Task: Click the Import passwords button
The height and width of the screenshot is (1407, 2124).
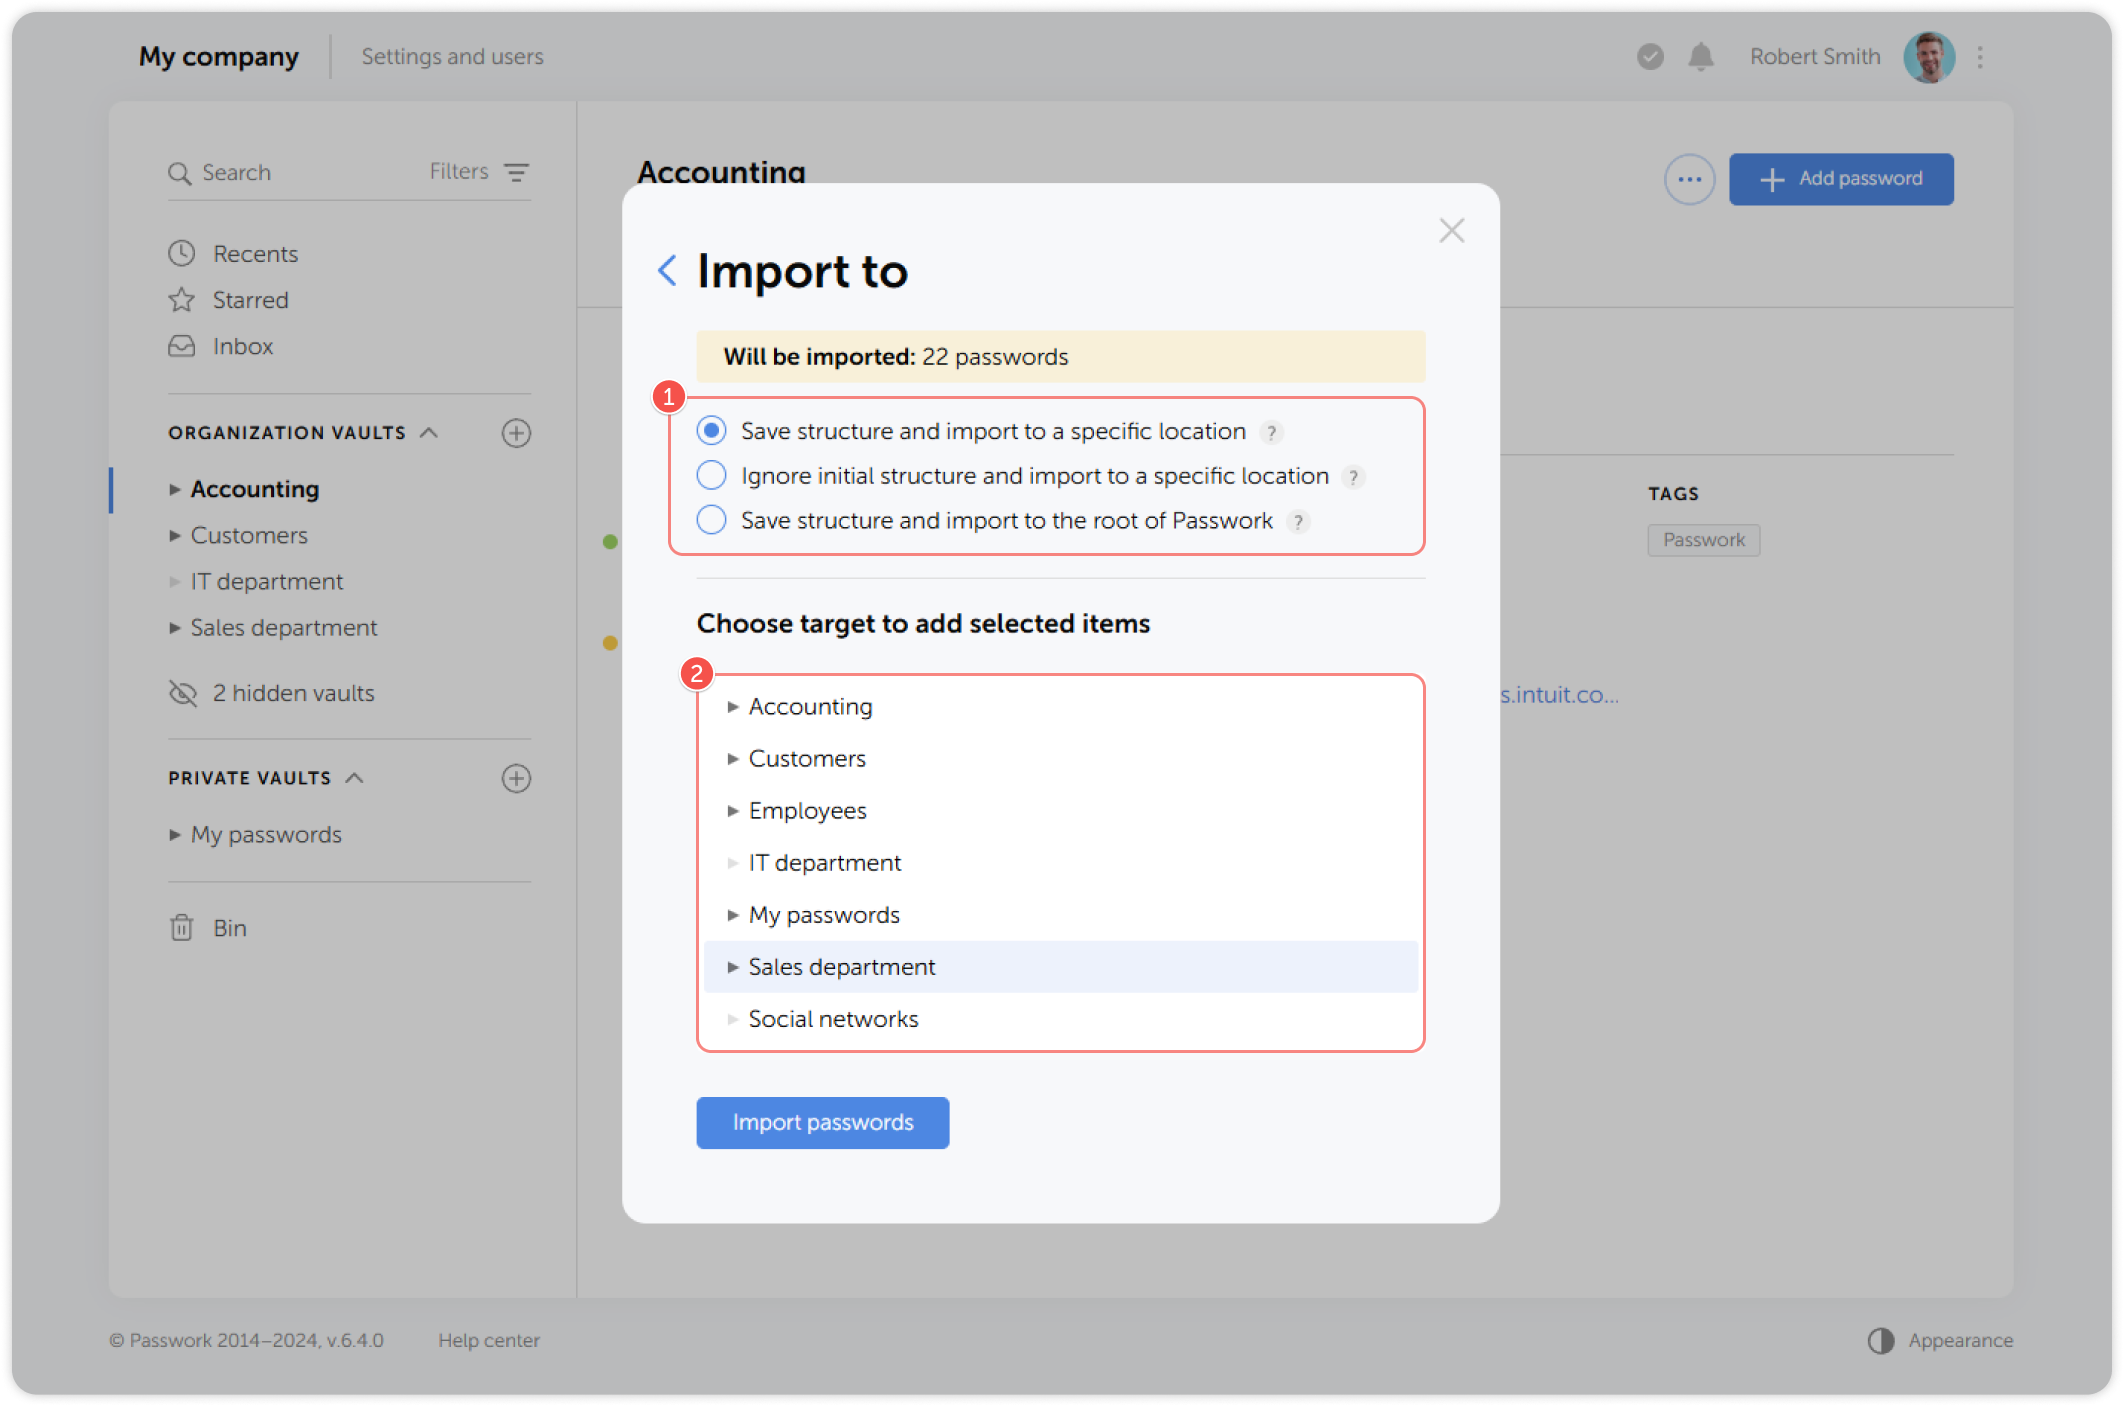Action: (x=822, y=1122)
